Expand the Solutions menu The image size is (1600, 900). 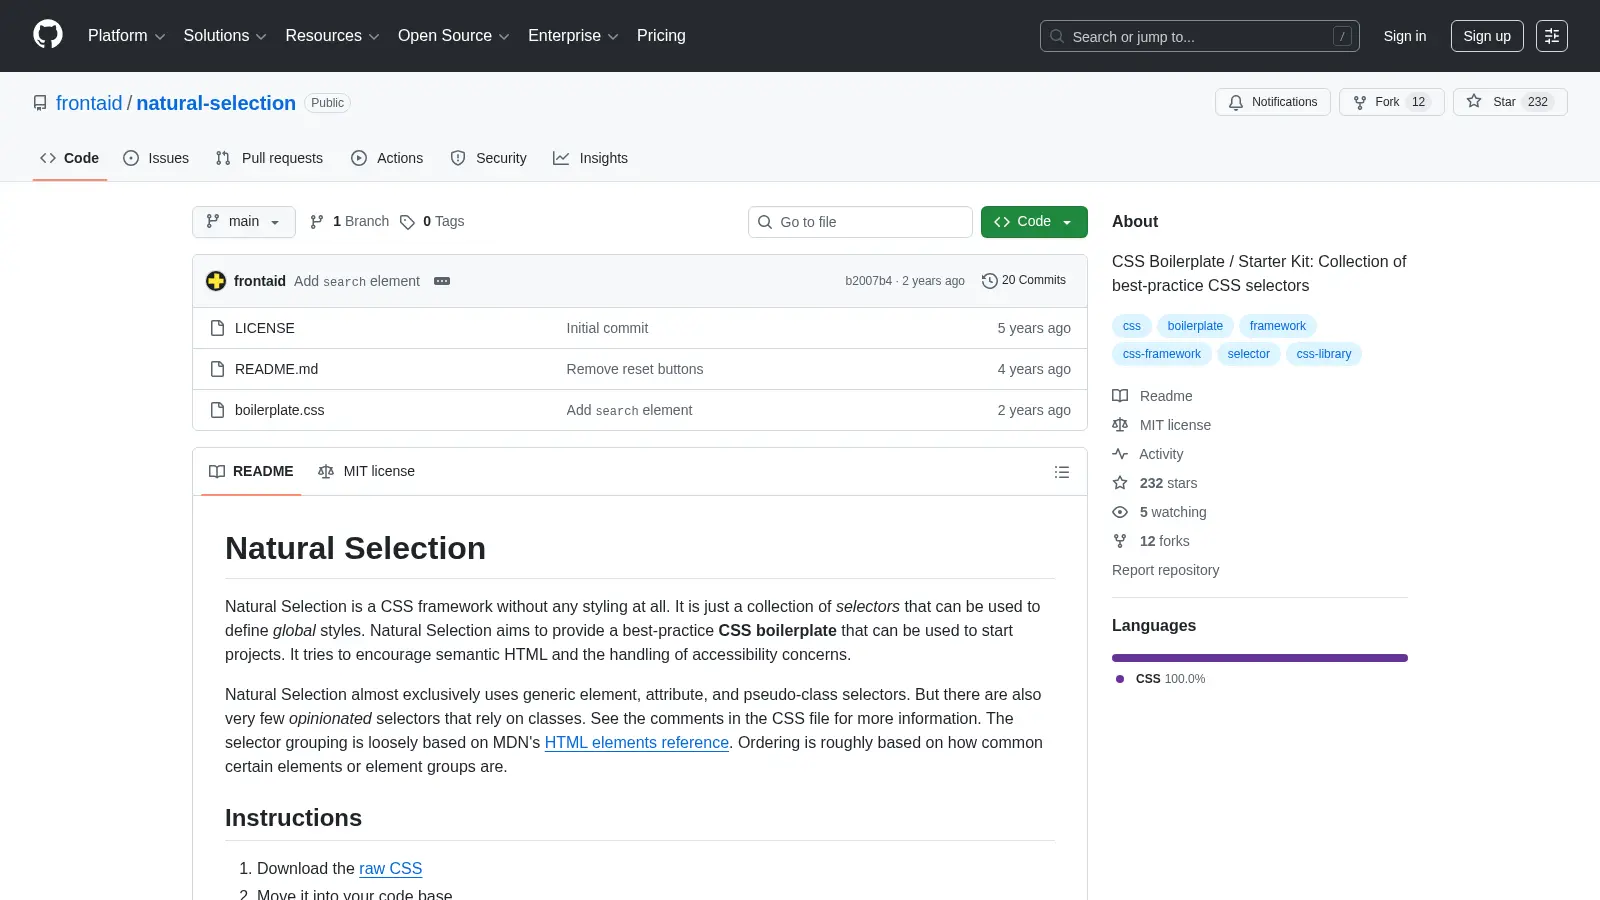(225, 36)
